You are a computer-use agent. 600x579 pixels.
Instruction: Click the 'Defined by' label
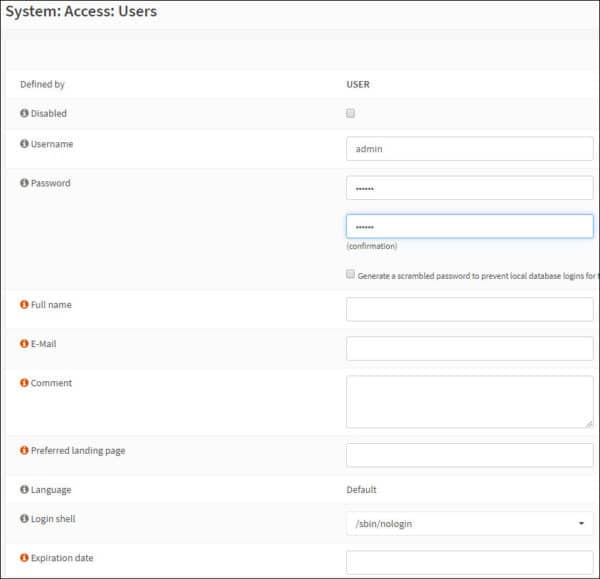point(42,84)
